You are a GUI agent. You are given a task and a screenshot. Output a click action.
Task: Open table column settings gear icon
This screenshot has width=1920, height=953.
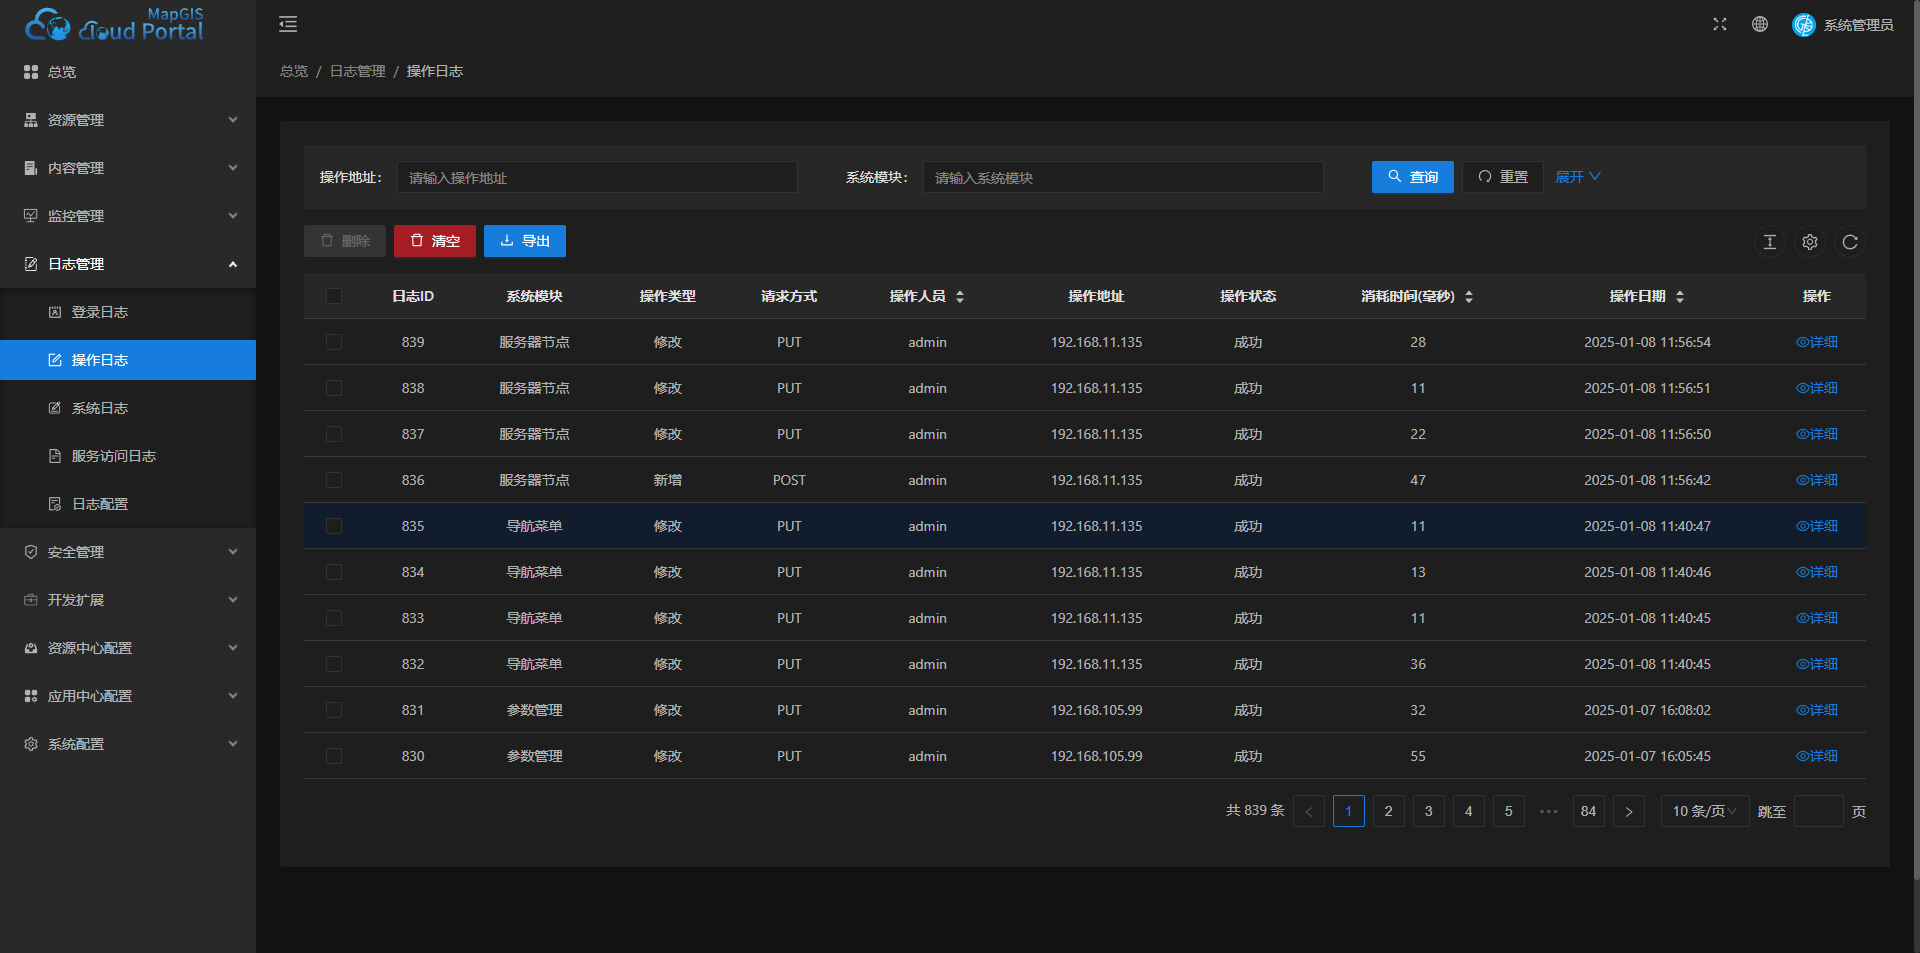[1810, 242]
